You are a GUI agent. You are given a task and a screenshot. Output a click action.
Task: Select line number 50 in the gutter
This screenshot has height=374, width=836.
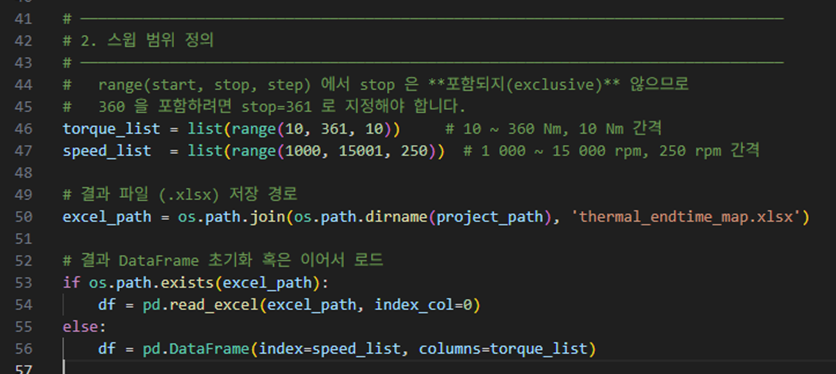(x=22, y=217)
